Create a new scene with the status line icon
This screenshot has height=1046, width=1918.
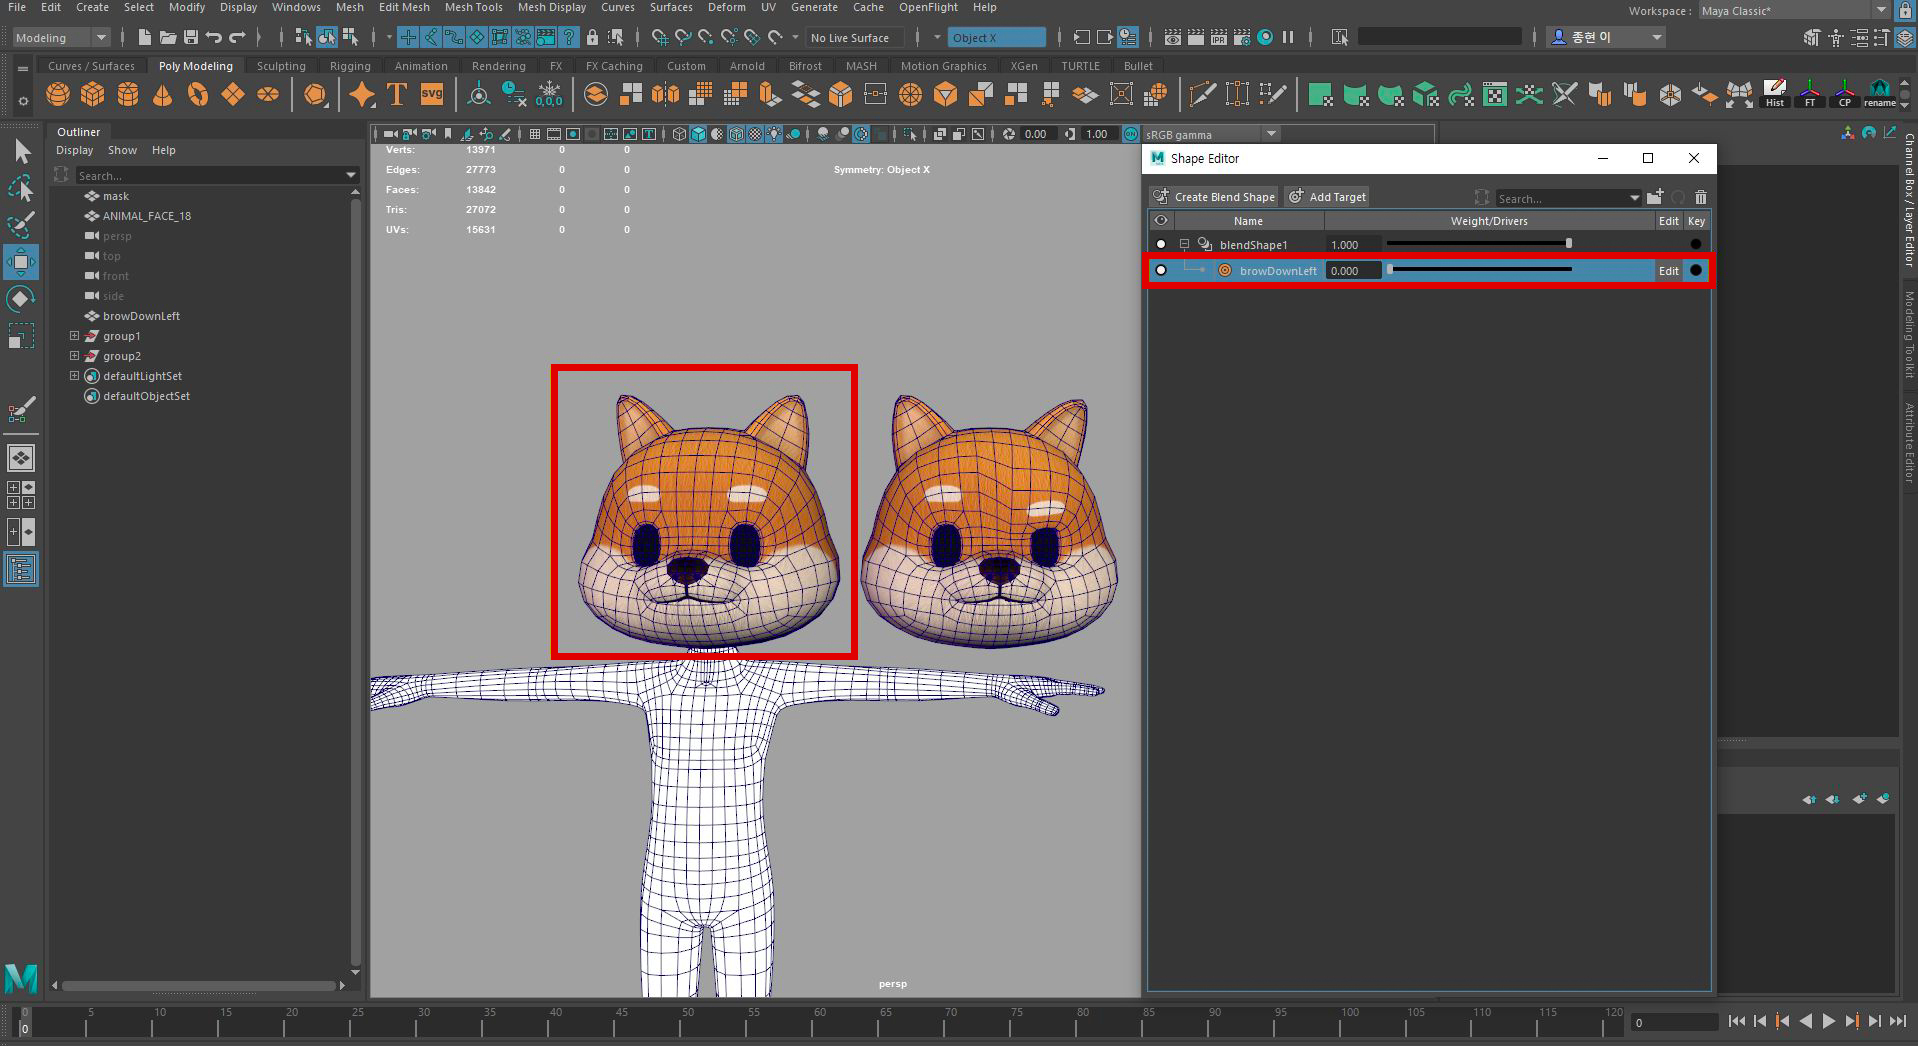[145, 38]
